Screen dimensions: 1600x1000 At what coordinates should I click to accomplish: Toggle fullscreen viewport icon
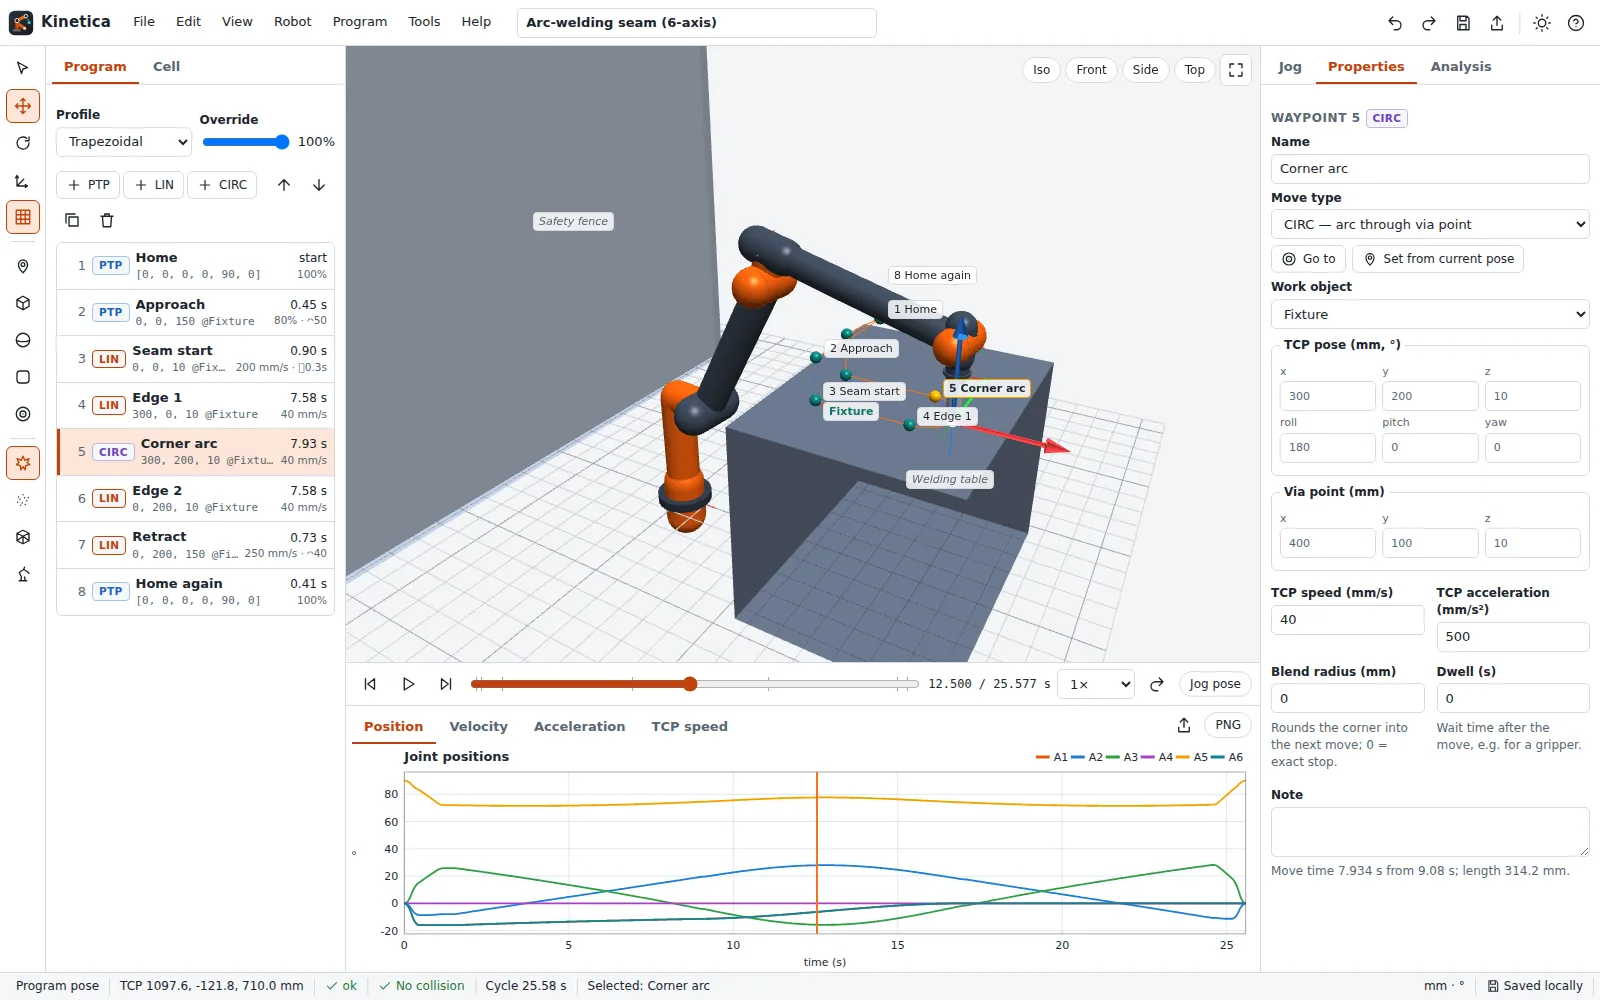click(x=1236, y=70)
